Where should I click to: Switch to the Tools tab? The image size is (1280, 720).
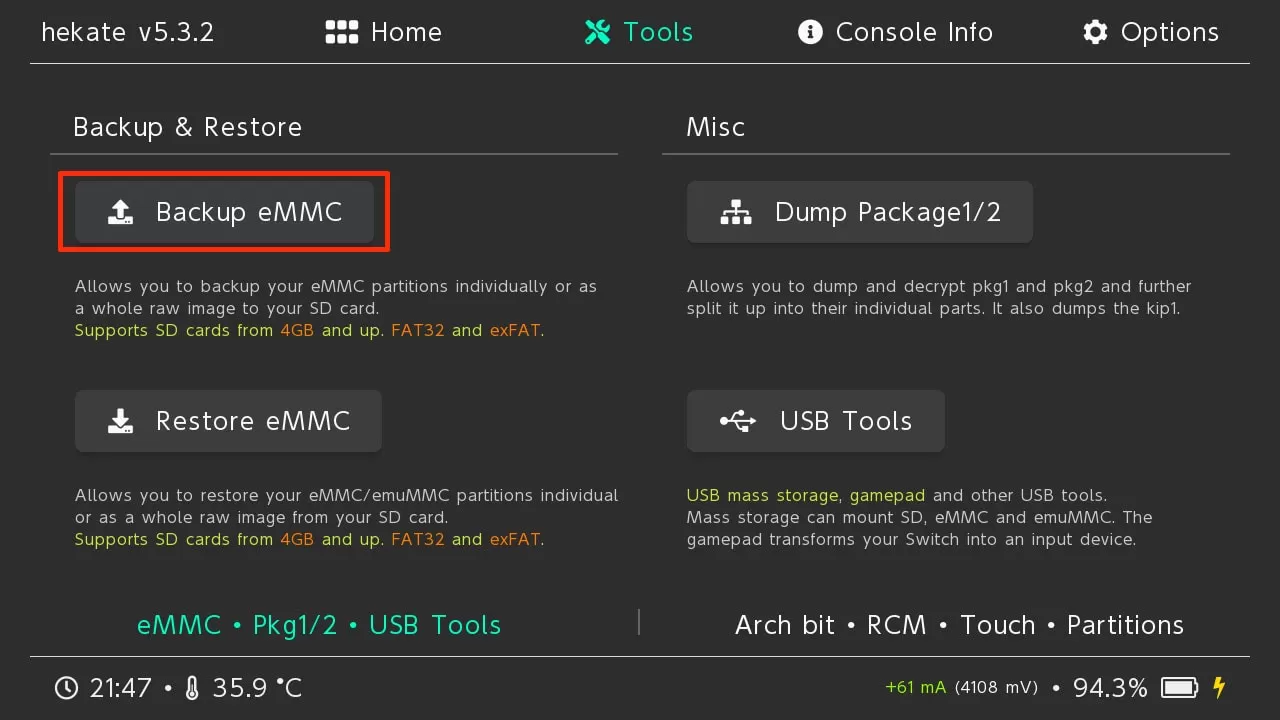tap(639, 32)
